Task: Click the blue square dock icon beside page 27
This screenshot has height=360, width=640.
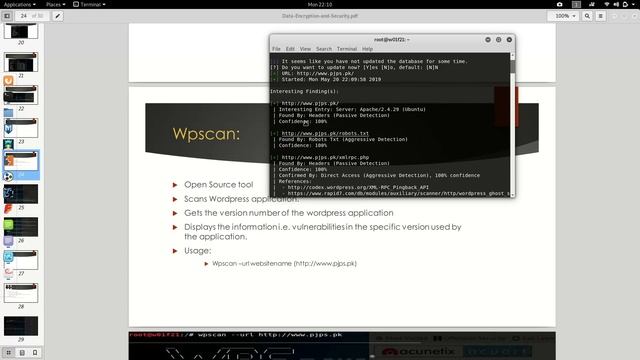Action: tap(8, 257)
